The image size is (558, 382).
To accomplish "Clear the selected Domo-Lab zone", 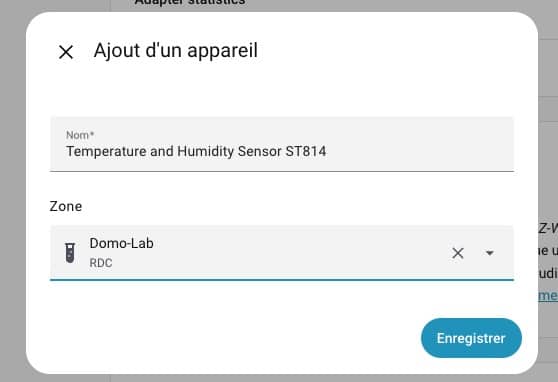I will point(458,253).
